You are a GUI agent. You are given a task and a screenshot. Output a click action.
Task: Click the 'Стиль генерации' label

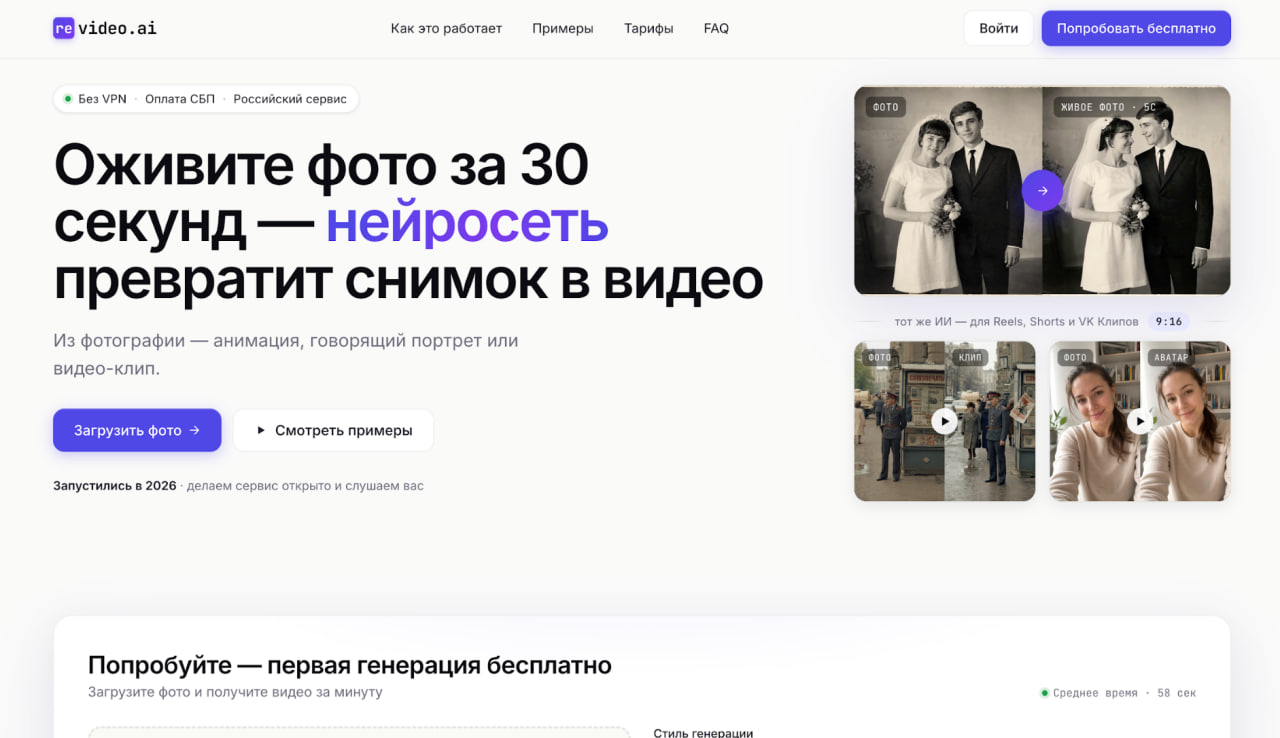(x=703, y=732)
